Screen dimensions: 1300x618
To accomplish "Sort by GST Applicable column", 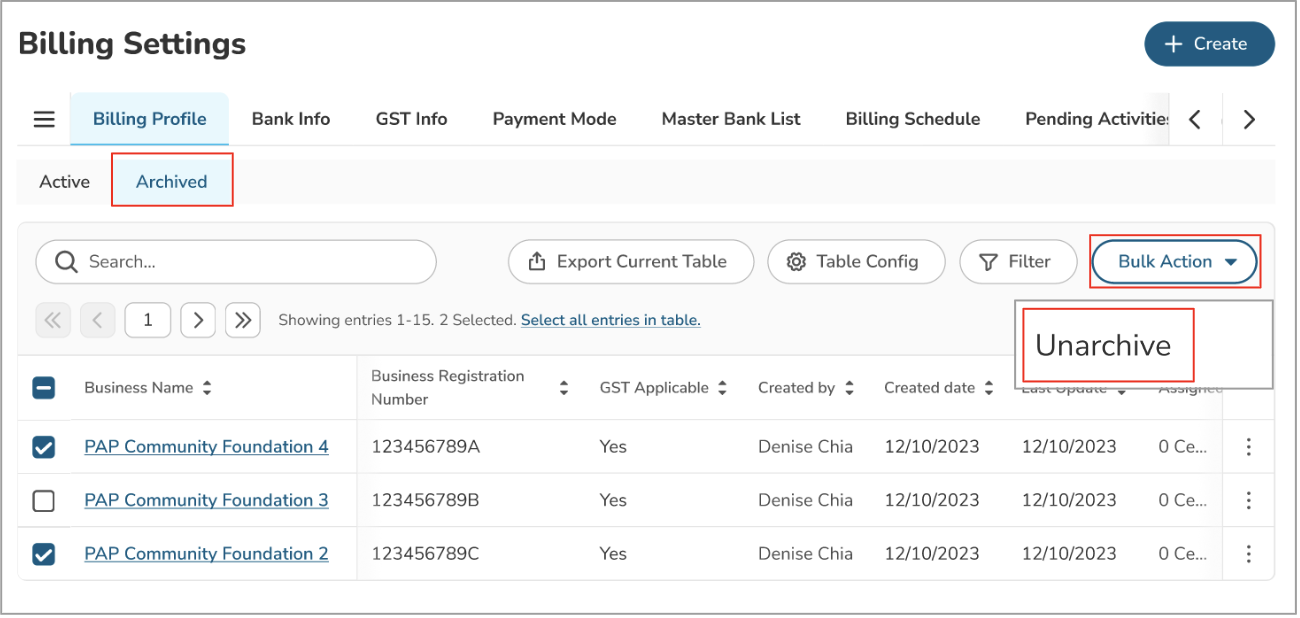I will click(722, 388).
